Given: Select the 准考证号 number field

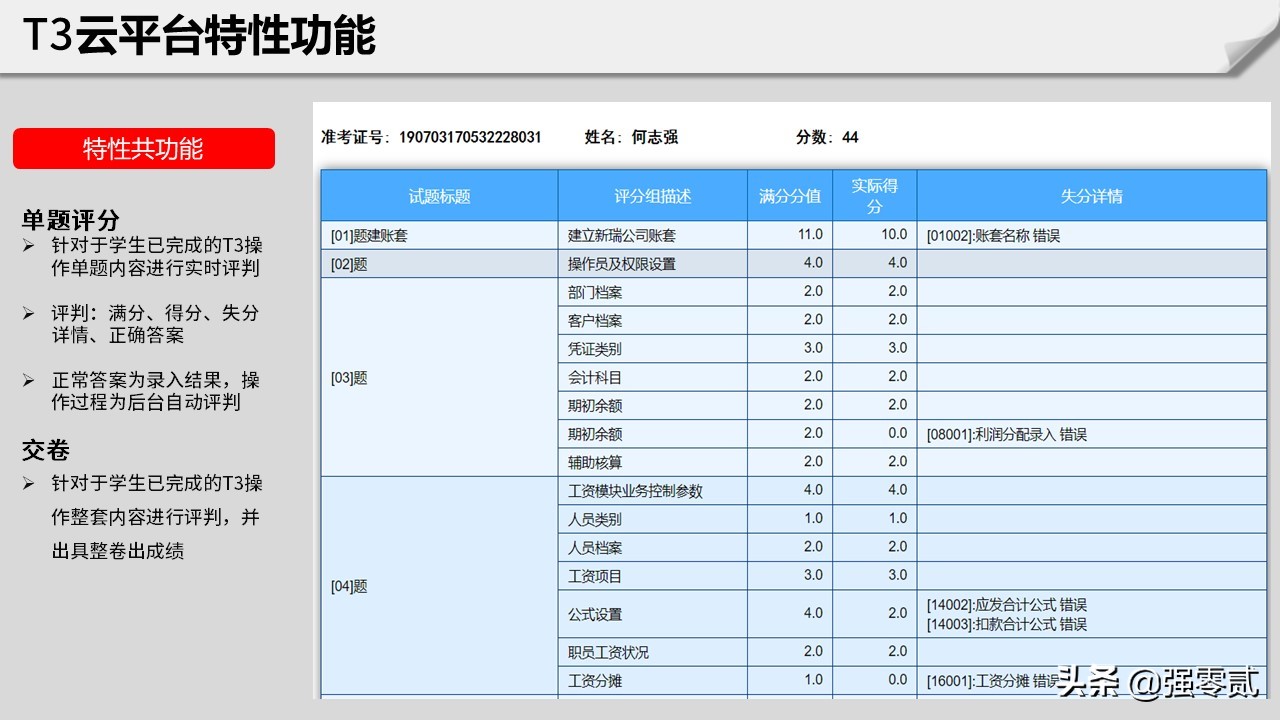Looking at the screenshot, I should click(x=470, y=137).
